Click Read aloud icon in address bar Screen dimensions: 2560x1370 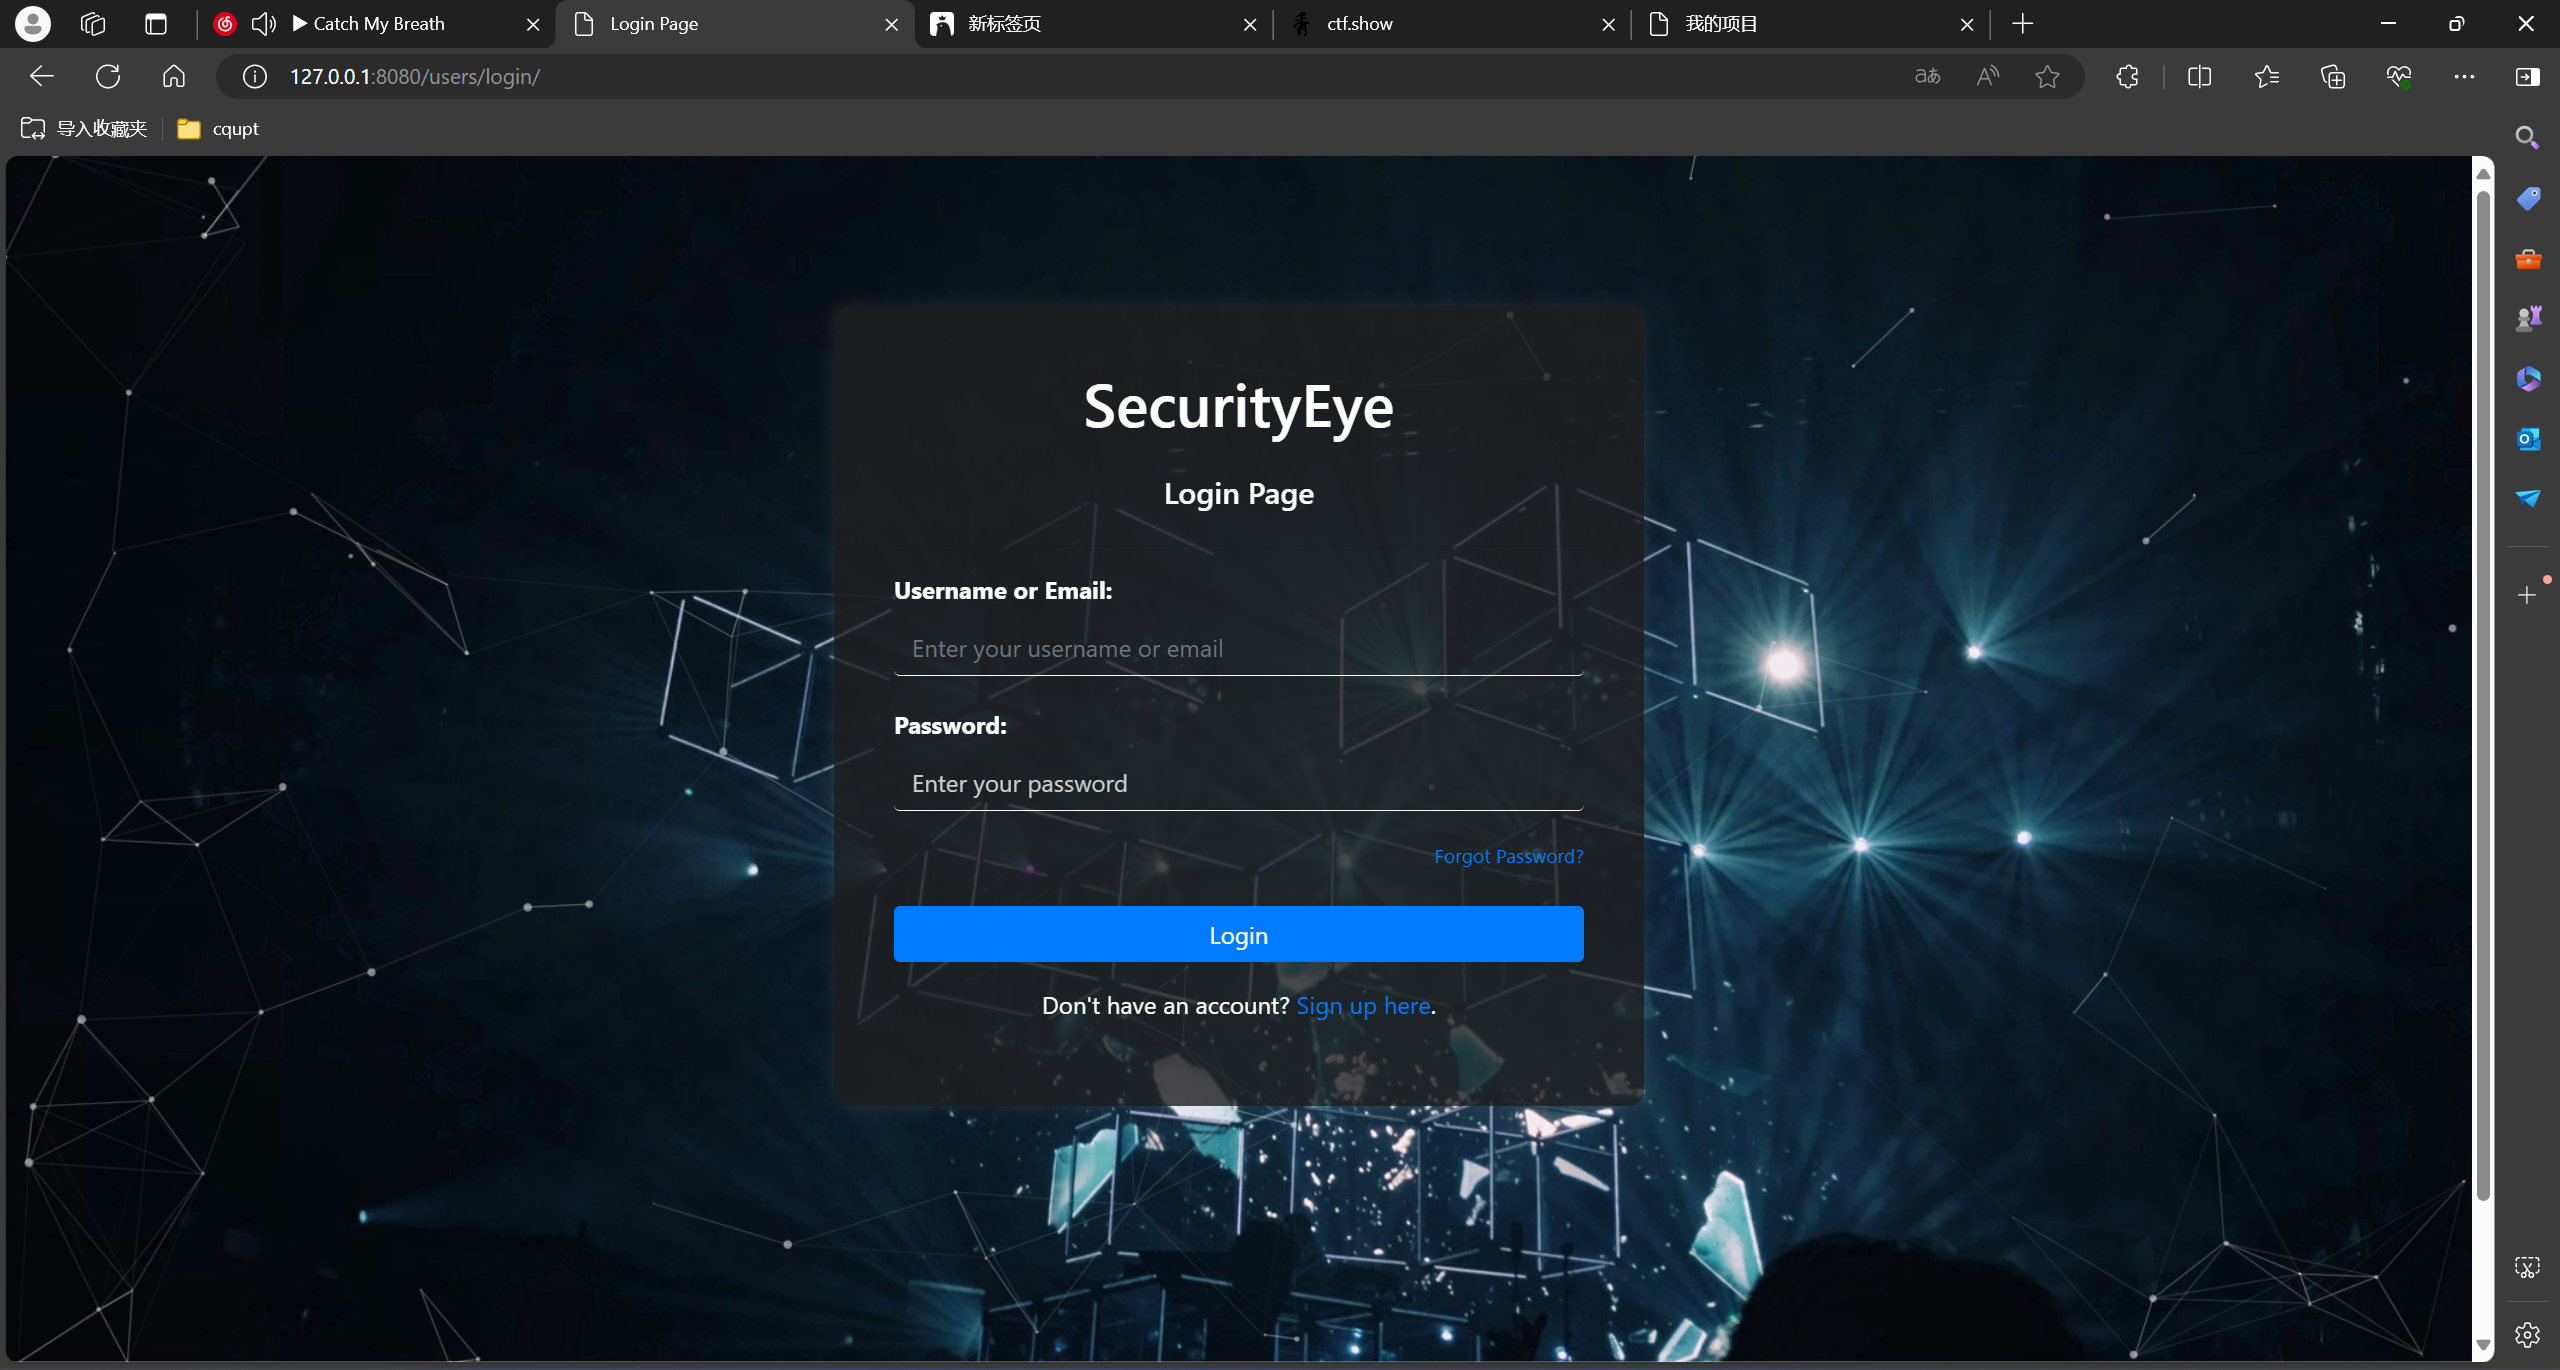pyautogui.click(x=1988, y=77)
